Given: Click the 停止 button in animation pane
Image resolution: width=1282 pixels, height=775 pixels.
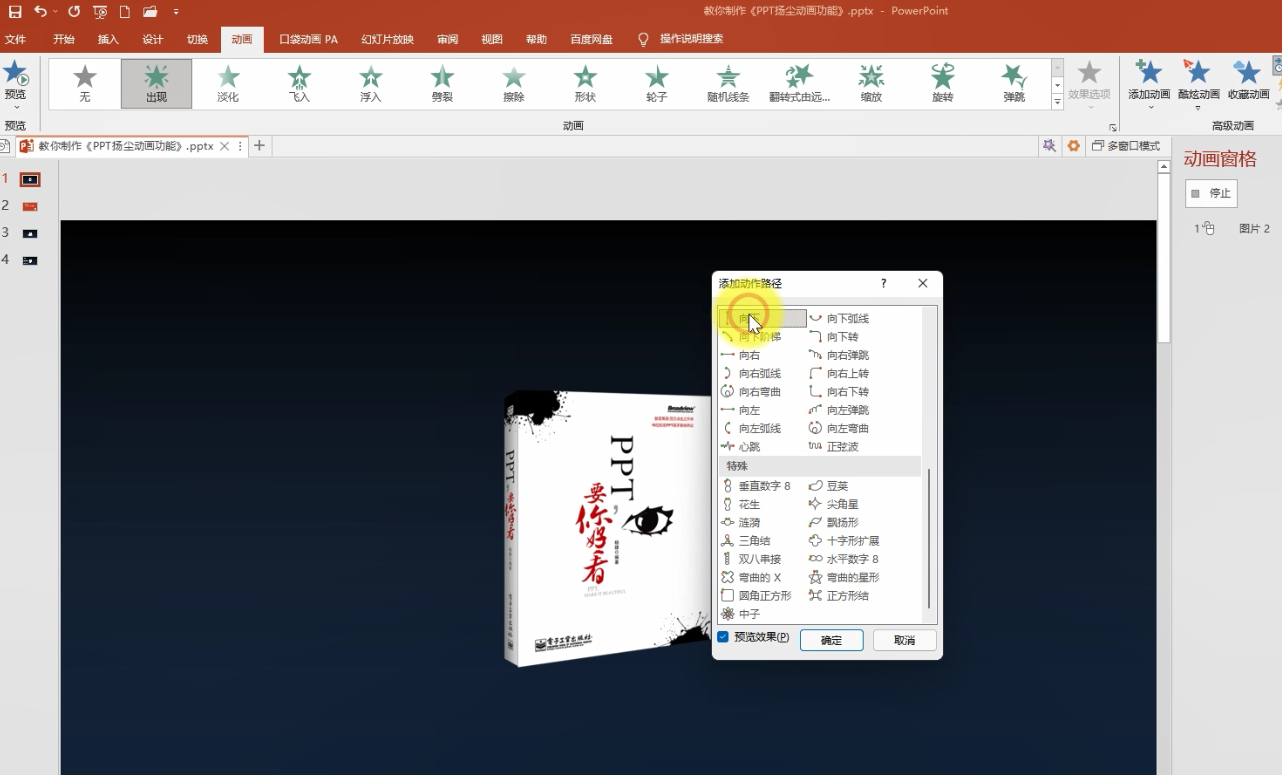Looking at the screenshot, I should pos(1211,193).
